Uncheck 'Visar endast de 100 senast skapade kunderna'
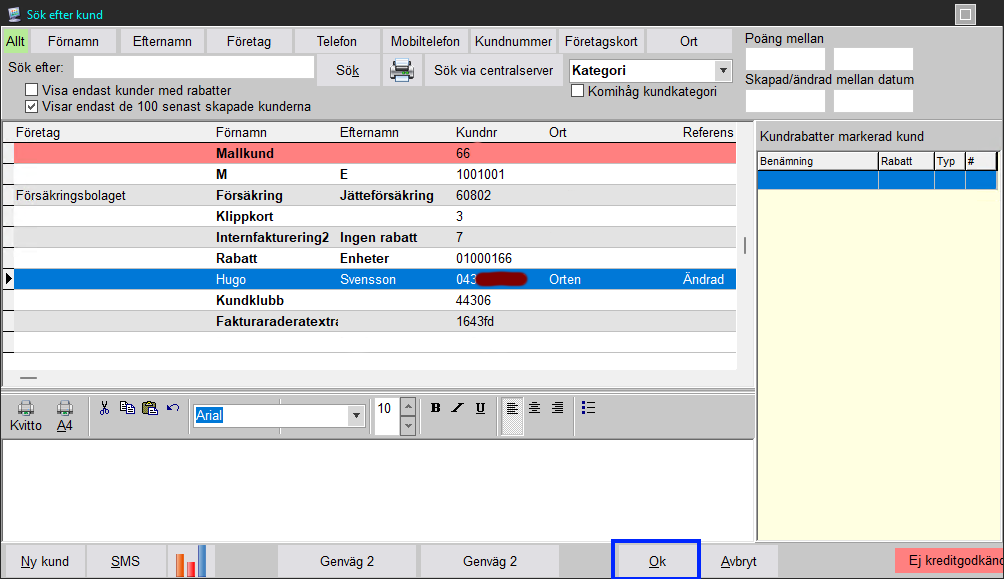 coord(32,106)
